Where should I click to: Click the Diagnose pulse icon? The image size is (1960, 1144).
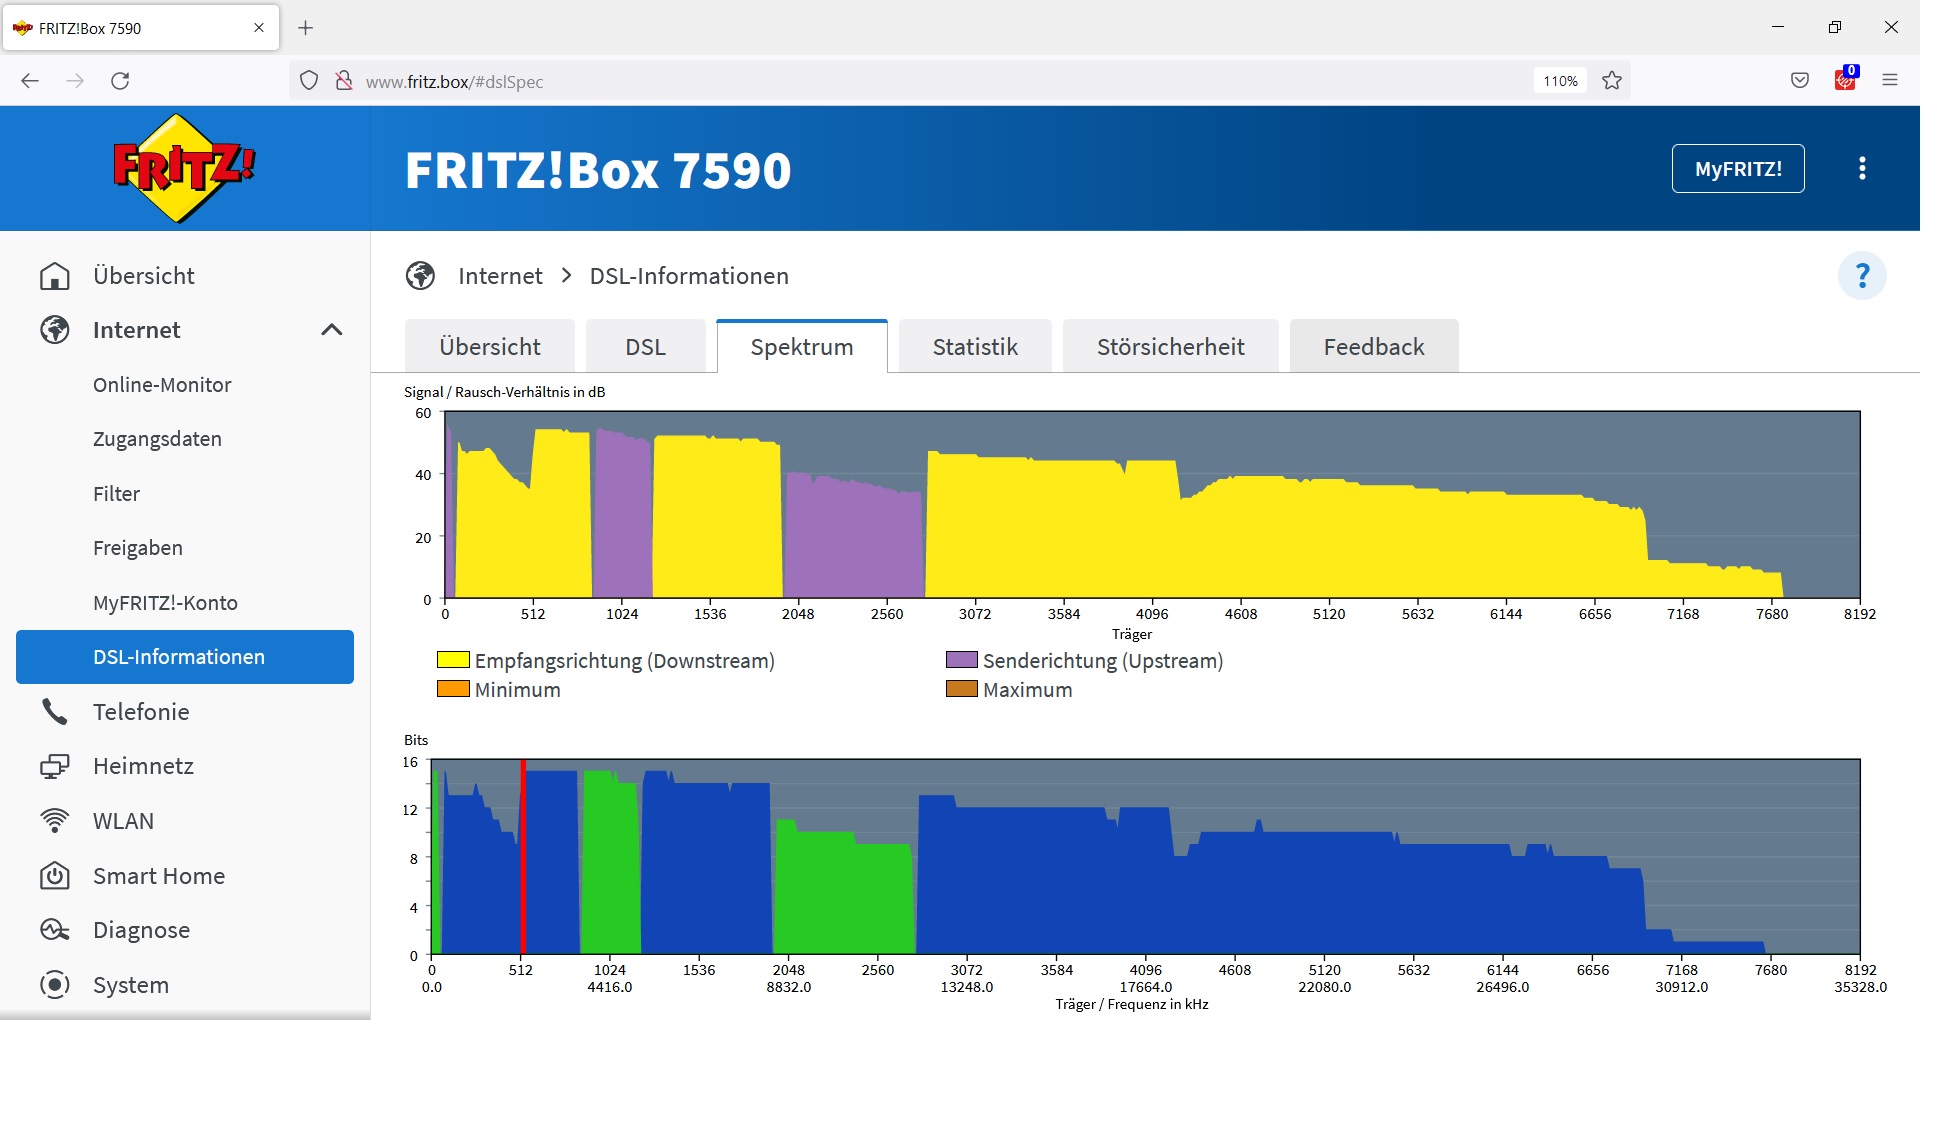click(54, 930)
